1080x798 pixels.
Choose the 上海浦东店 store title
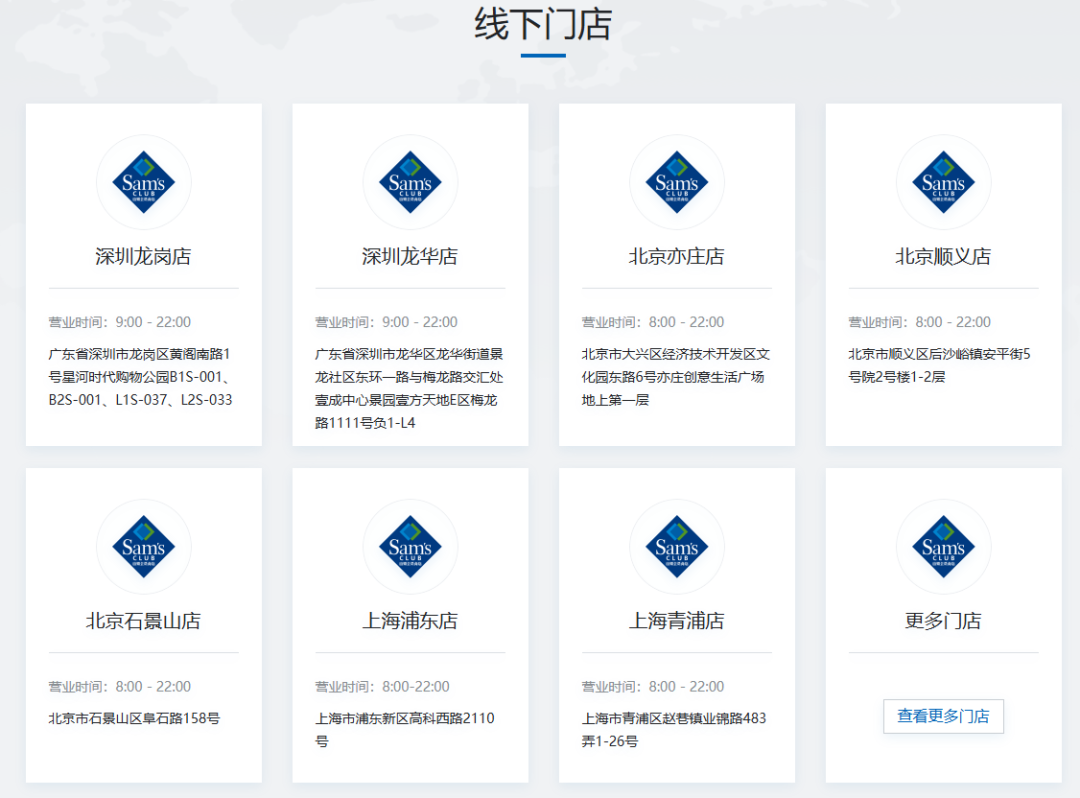[x=410, y=620]
